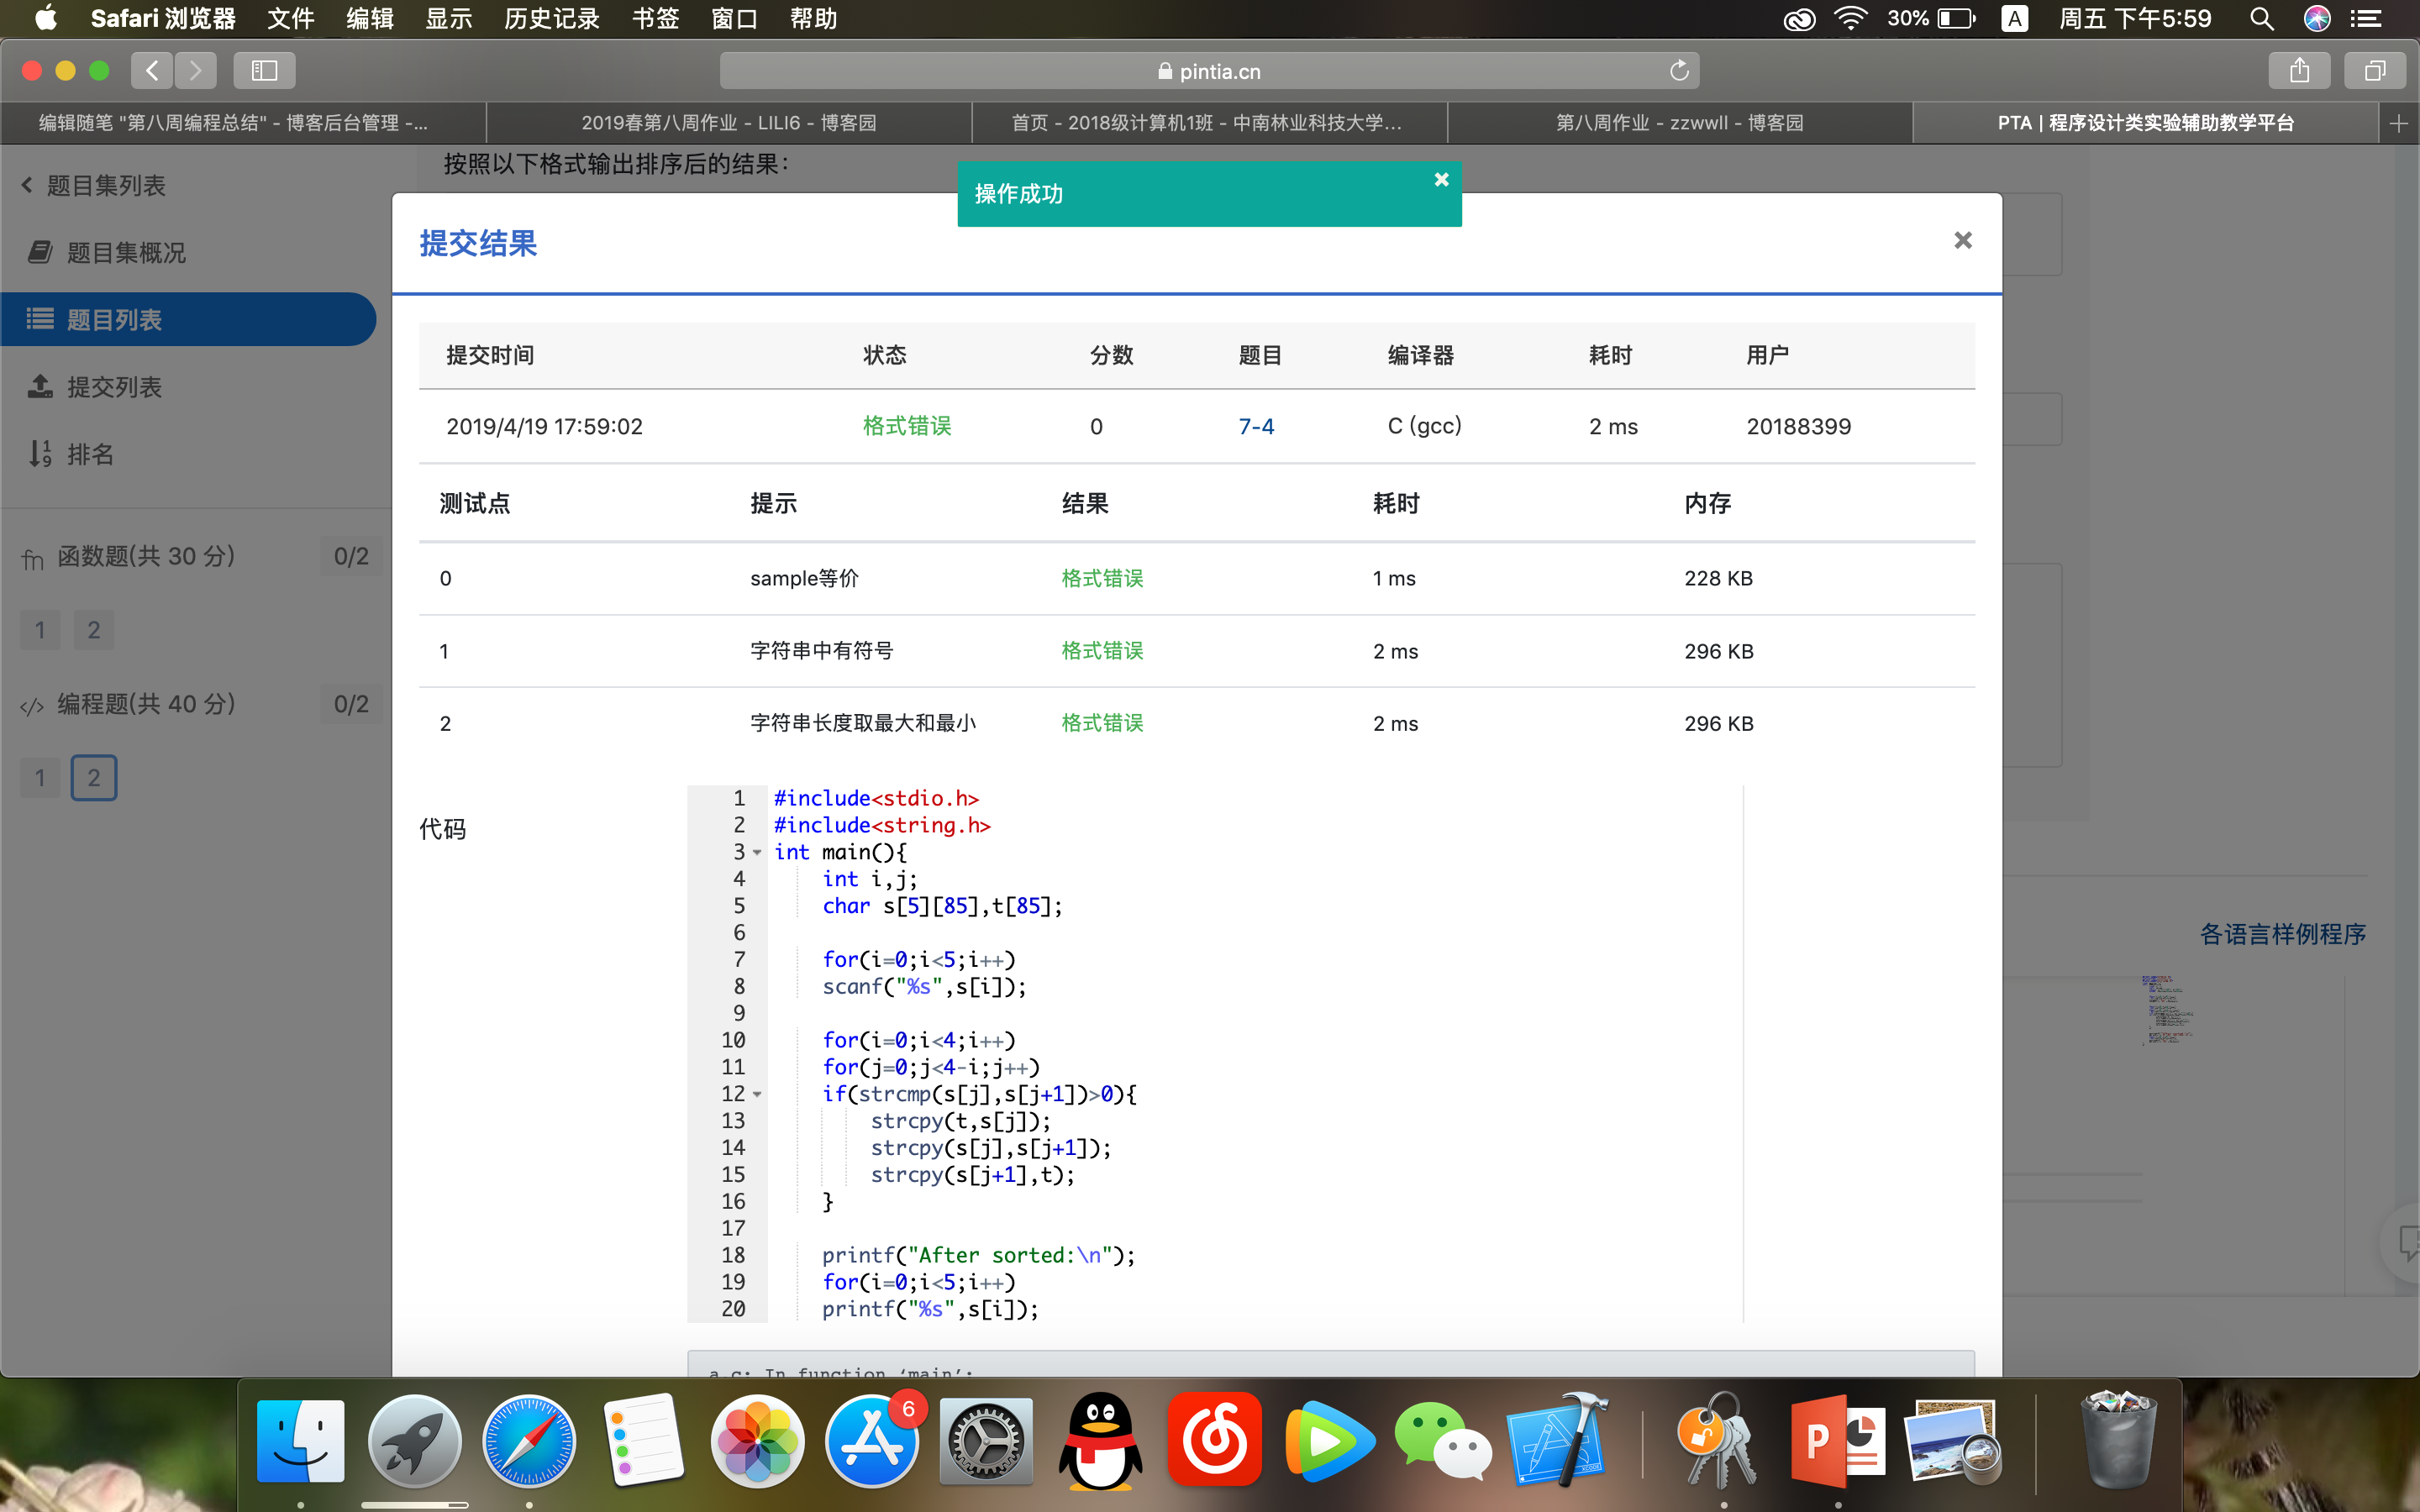Open Finder from the dock
This screenshot has width=2420, height=1512.
[x=300, y=1440]
